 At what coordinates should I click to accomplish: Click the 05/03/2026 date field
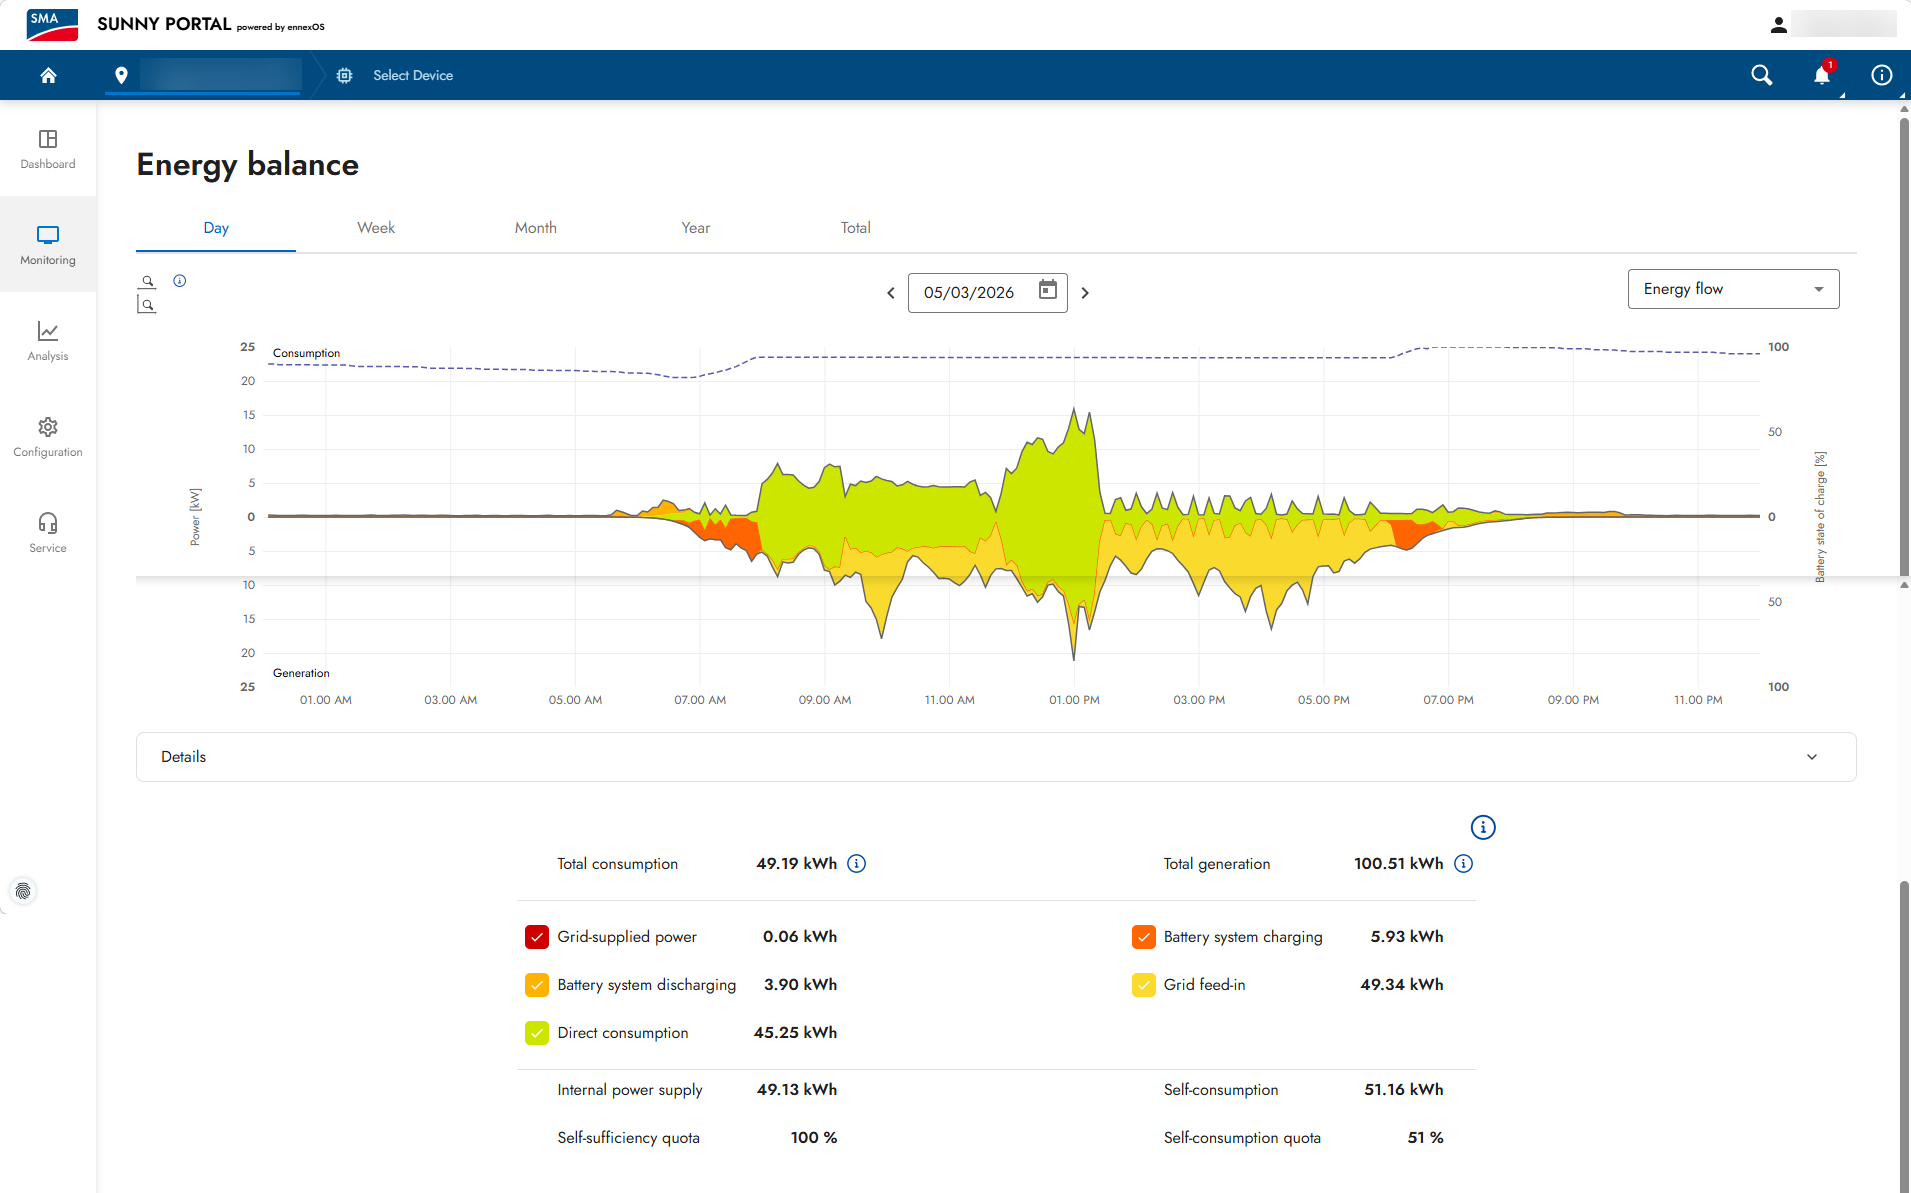(x=987, y=292)
